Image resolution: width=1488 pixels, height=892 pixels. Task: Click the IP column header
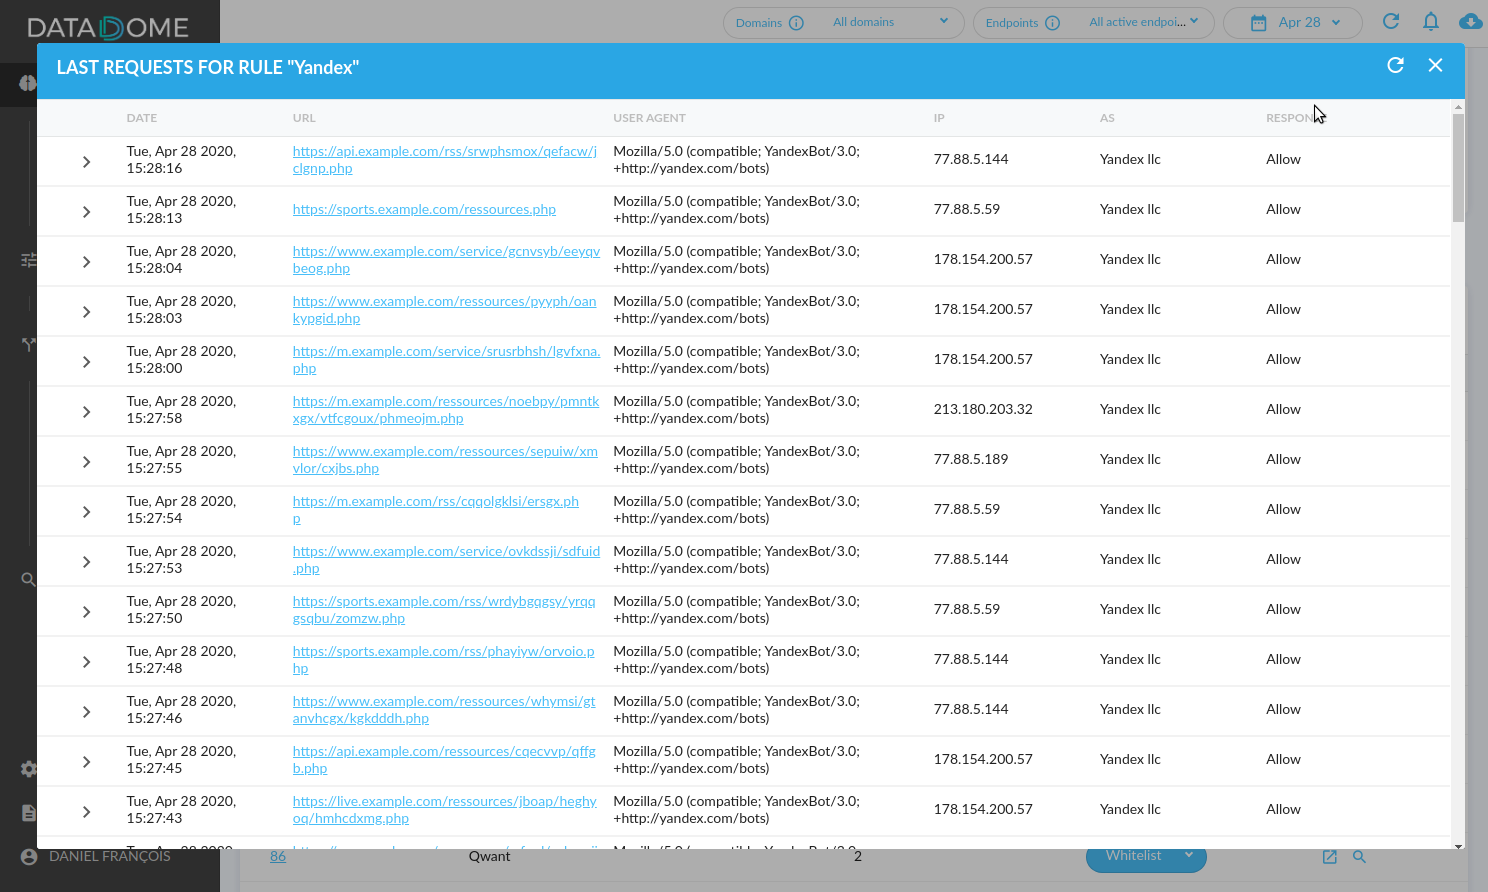939,118
